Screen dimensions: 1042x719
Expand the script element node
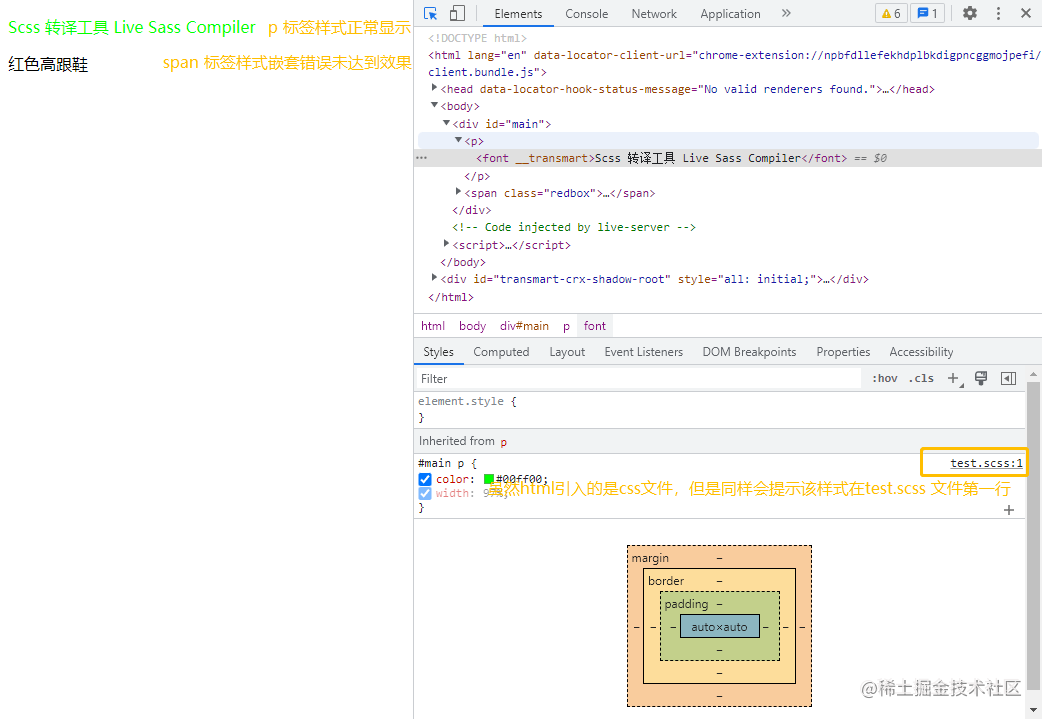point(447,244)
